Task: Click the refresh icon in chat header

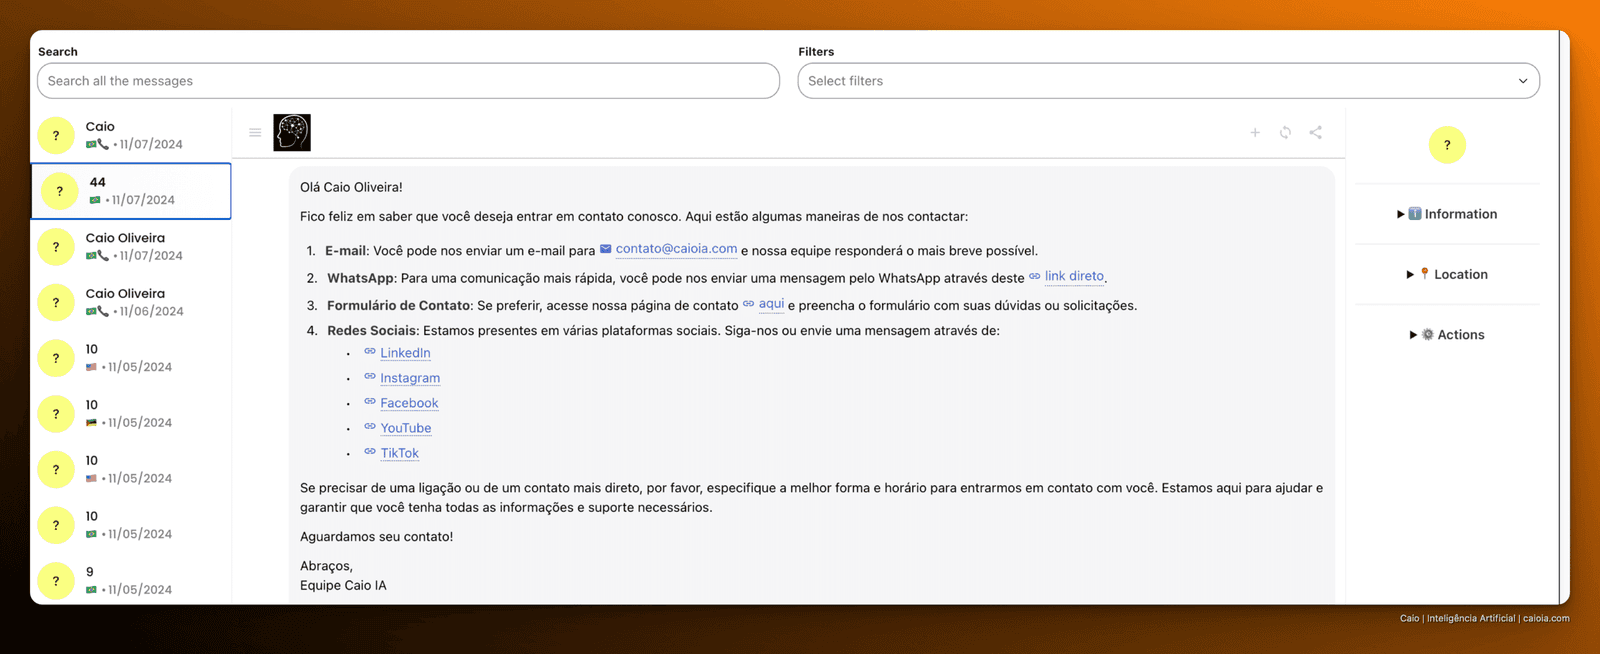Action: tap(1285, 132)
